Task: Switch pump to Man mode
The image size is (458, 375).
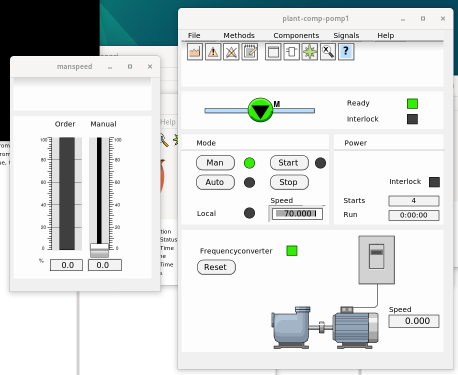Action: [x=215, y=163]
